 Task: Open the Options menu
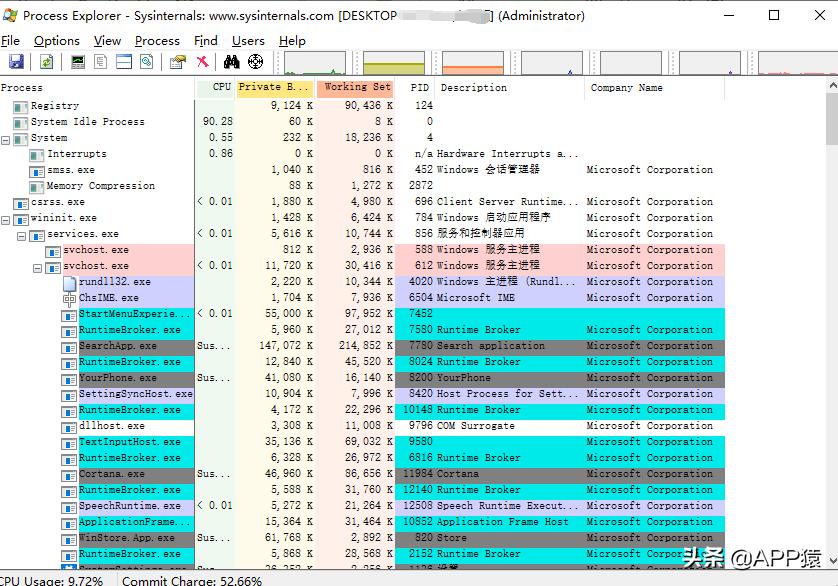(56, 41)
